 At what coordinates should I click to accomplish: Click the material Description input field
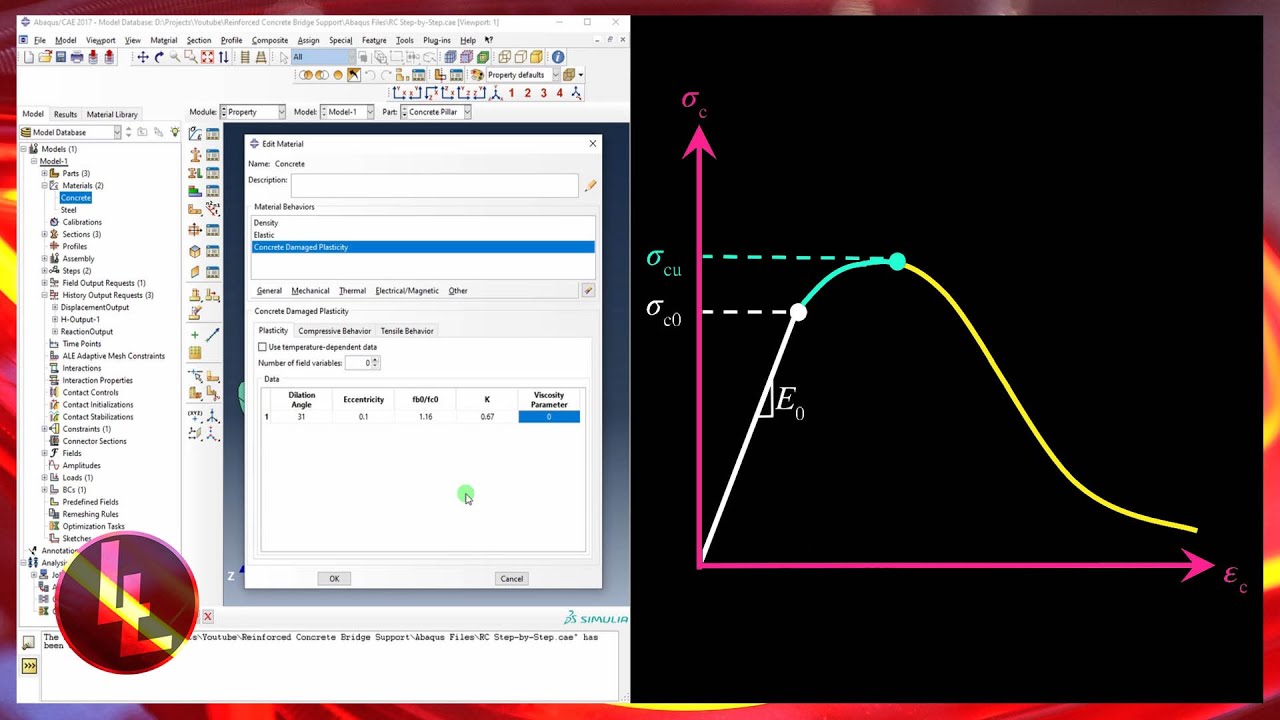pos(435,185)
